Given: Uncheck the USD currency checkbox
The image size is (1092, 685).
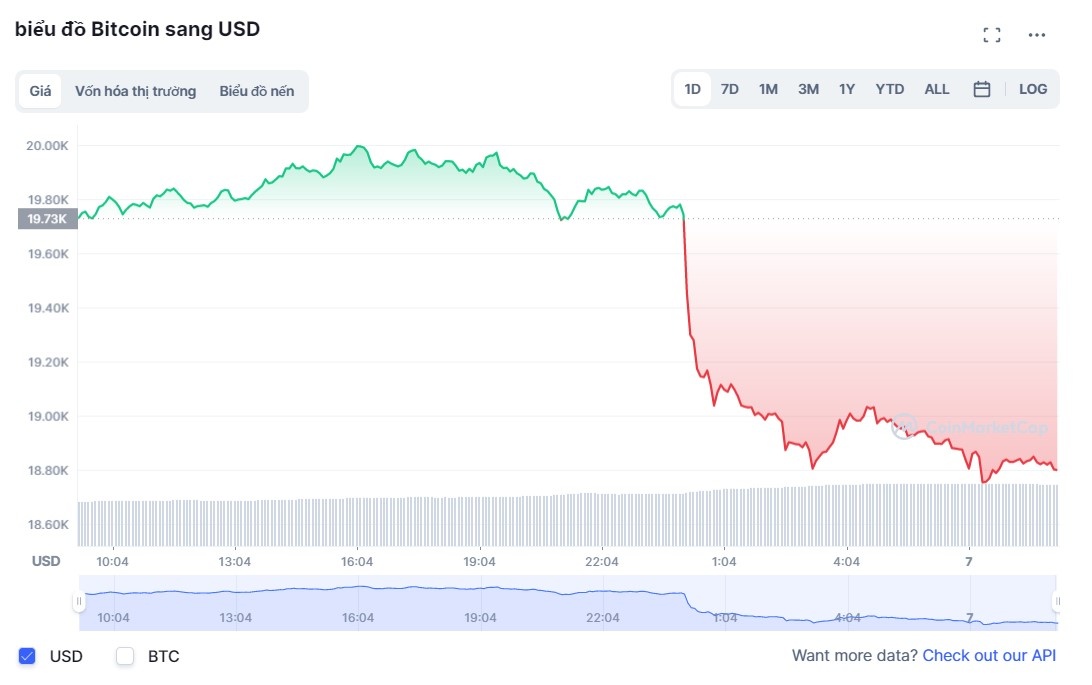Looking at the screenshot, I should tap(26, 656).
